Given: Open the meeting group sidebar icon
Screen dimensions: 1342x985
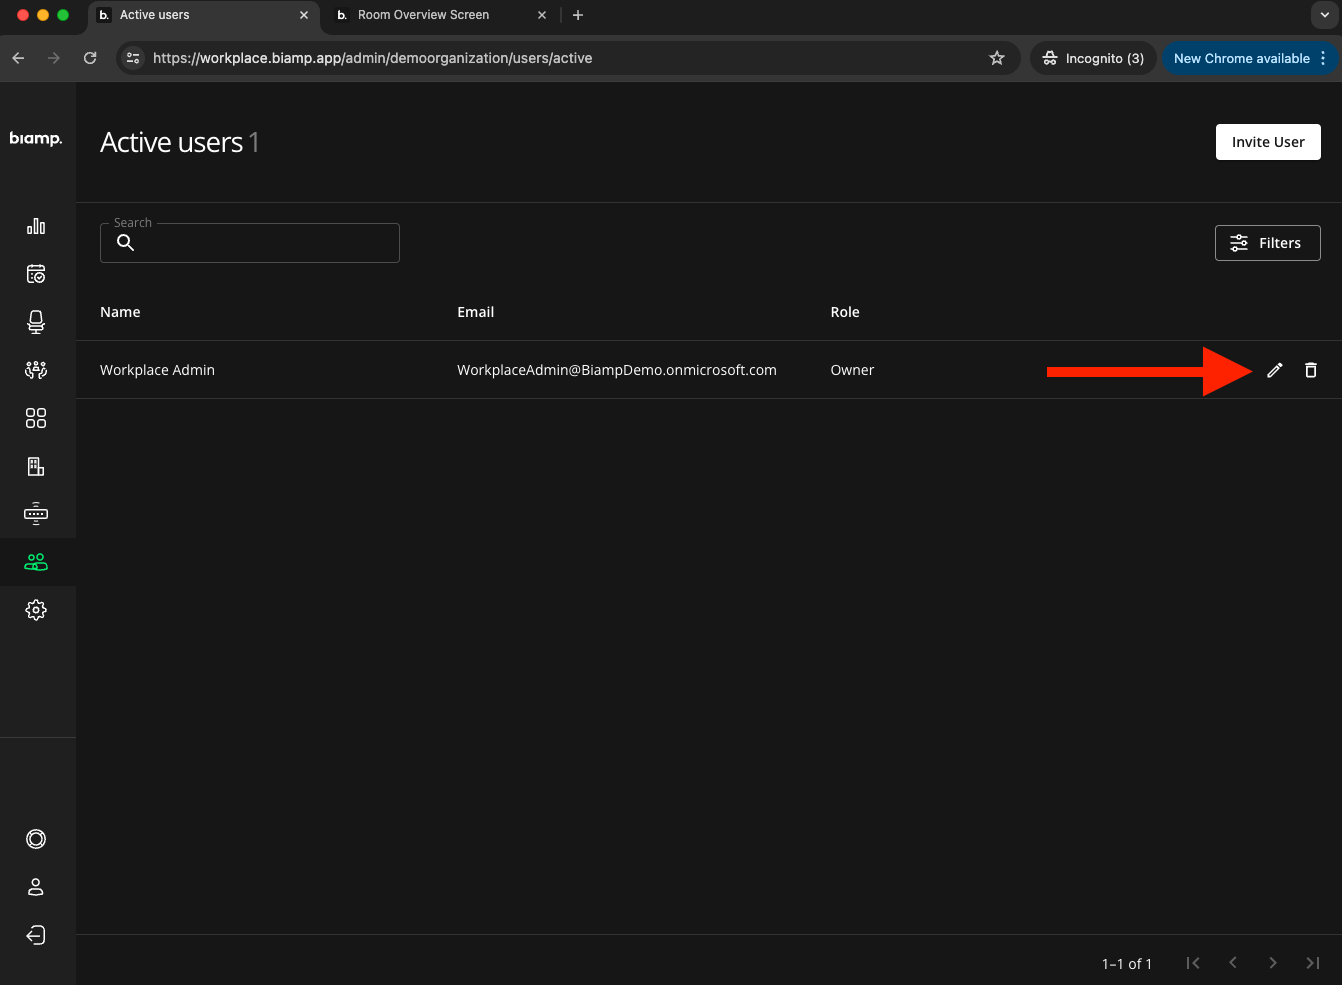Looking at the screenshot, I should [36, 370].
